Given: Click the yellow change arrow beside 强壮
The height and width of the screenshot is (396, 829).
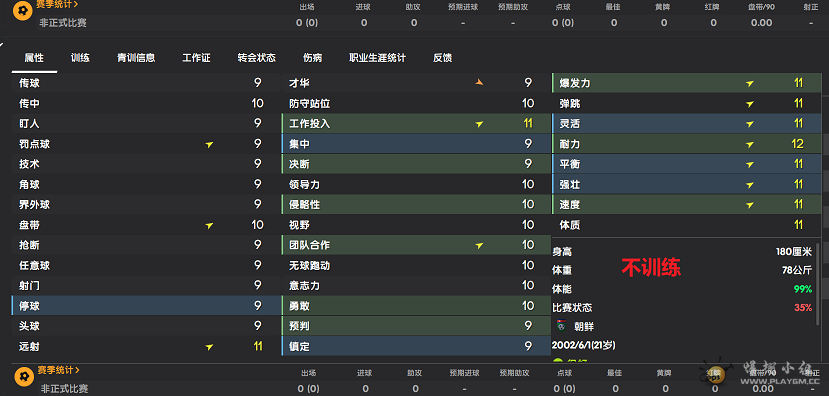Looking at the screenshot, I should 750,185.
